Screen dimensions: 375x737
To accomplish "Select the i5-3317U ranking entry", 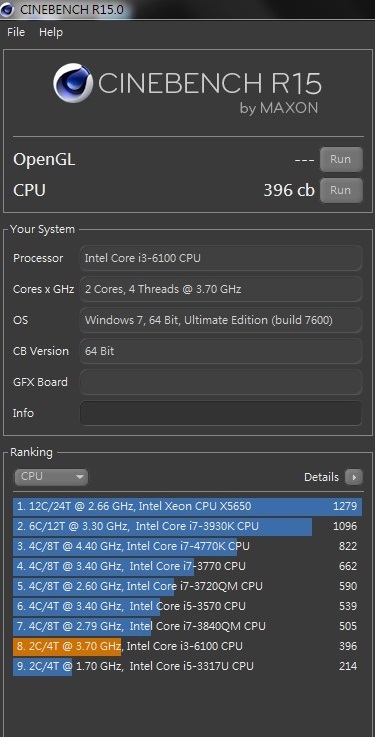I will pos(188,666).
